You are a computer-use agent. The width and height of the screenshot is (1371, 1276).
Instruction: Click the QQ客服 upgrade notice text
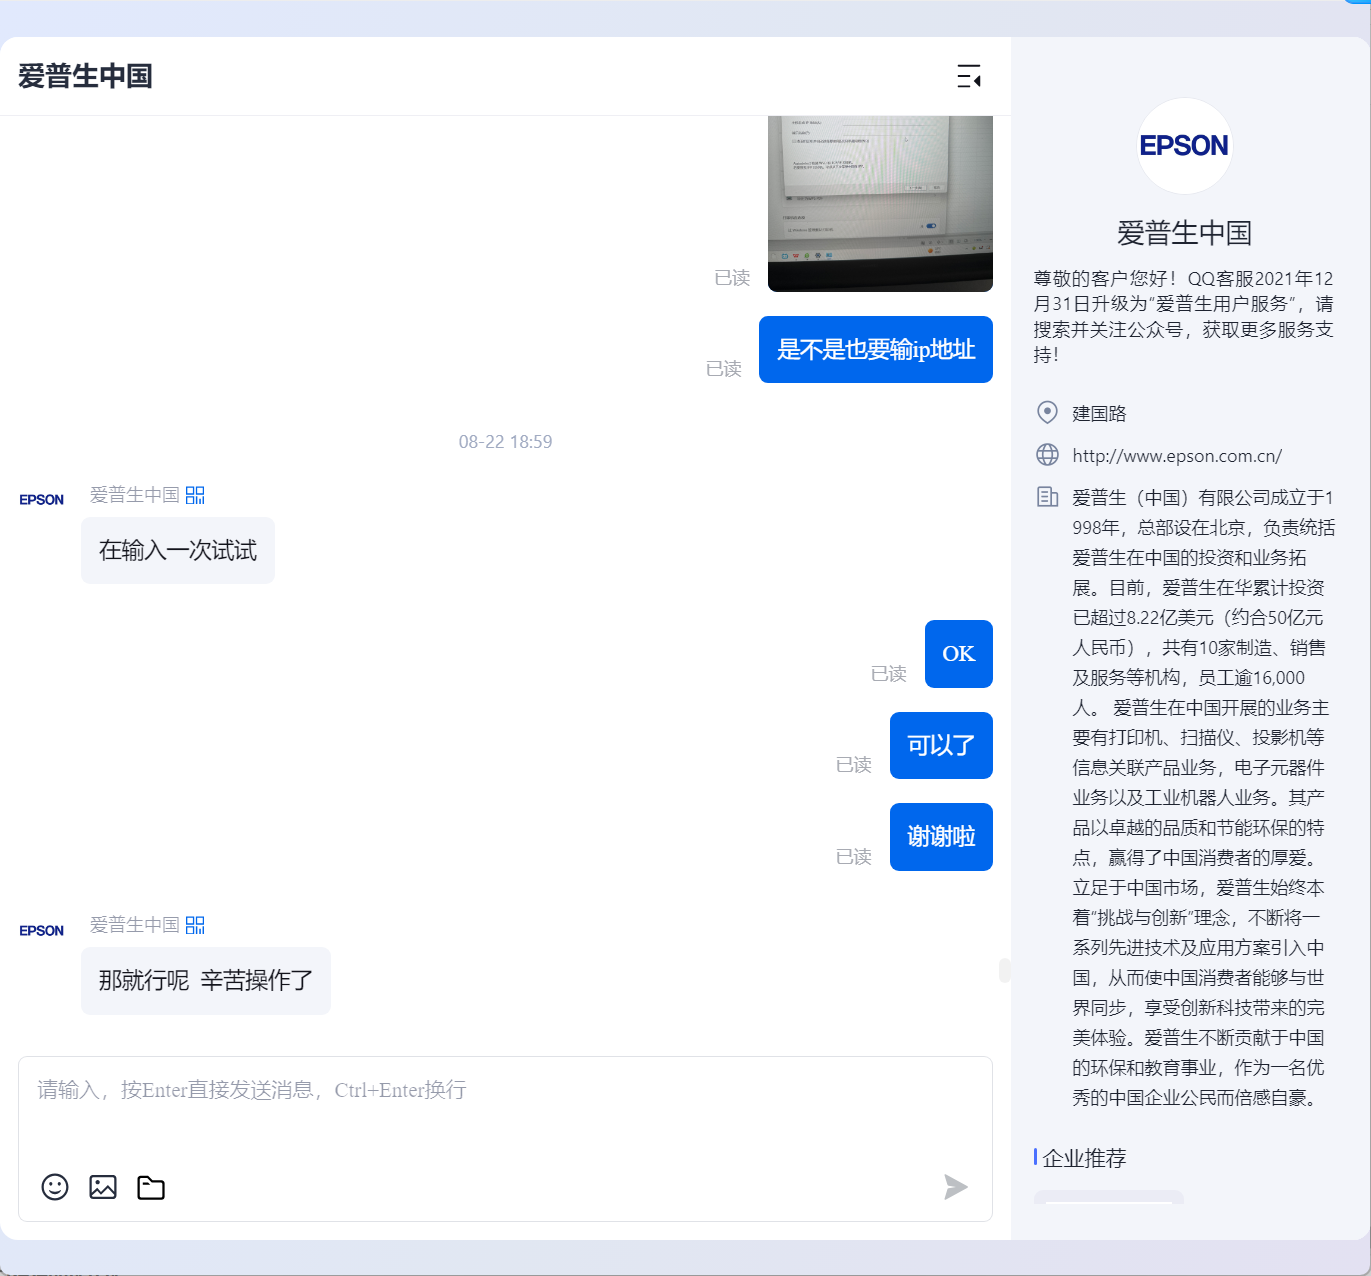1184,316
